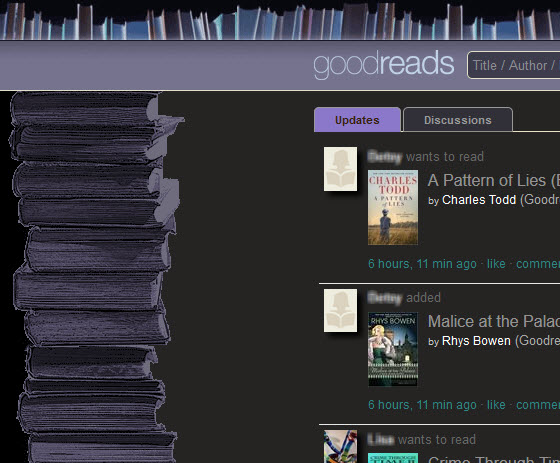Open blurred username before 'added'
Viewport: 560px width, 463px height.
coord(385,298)
